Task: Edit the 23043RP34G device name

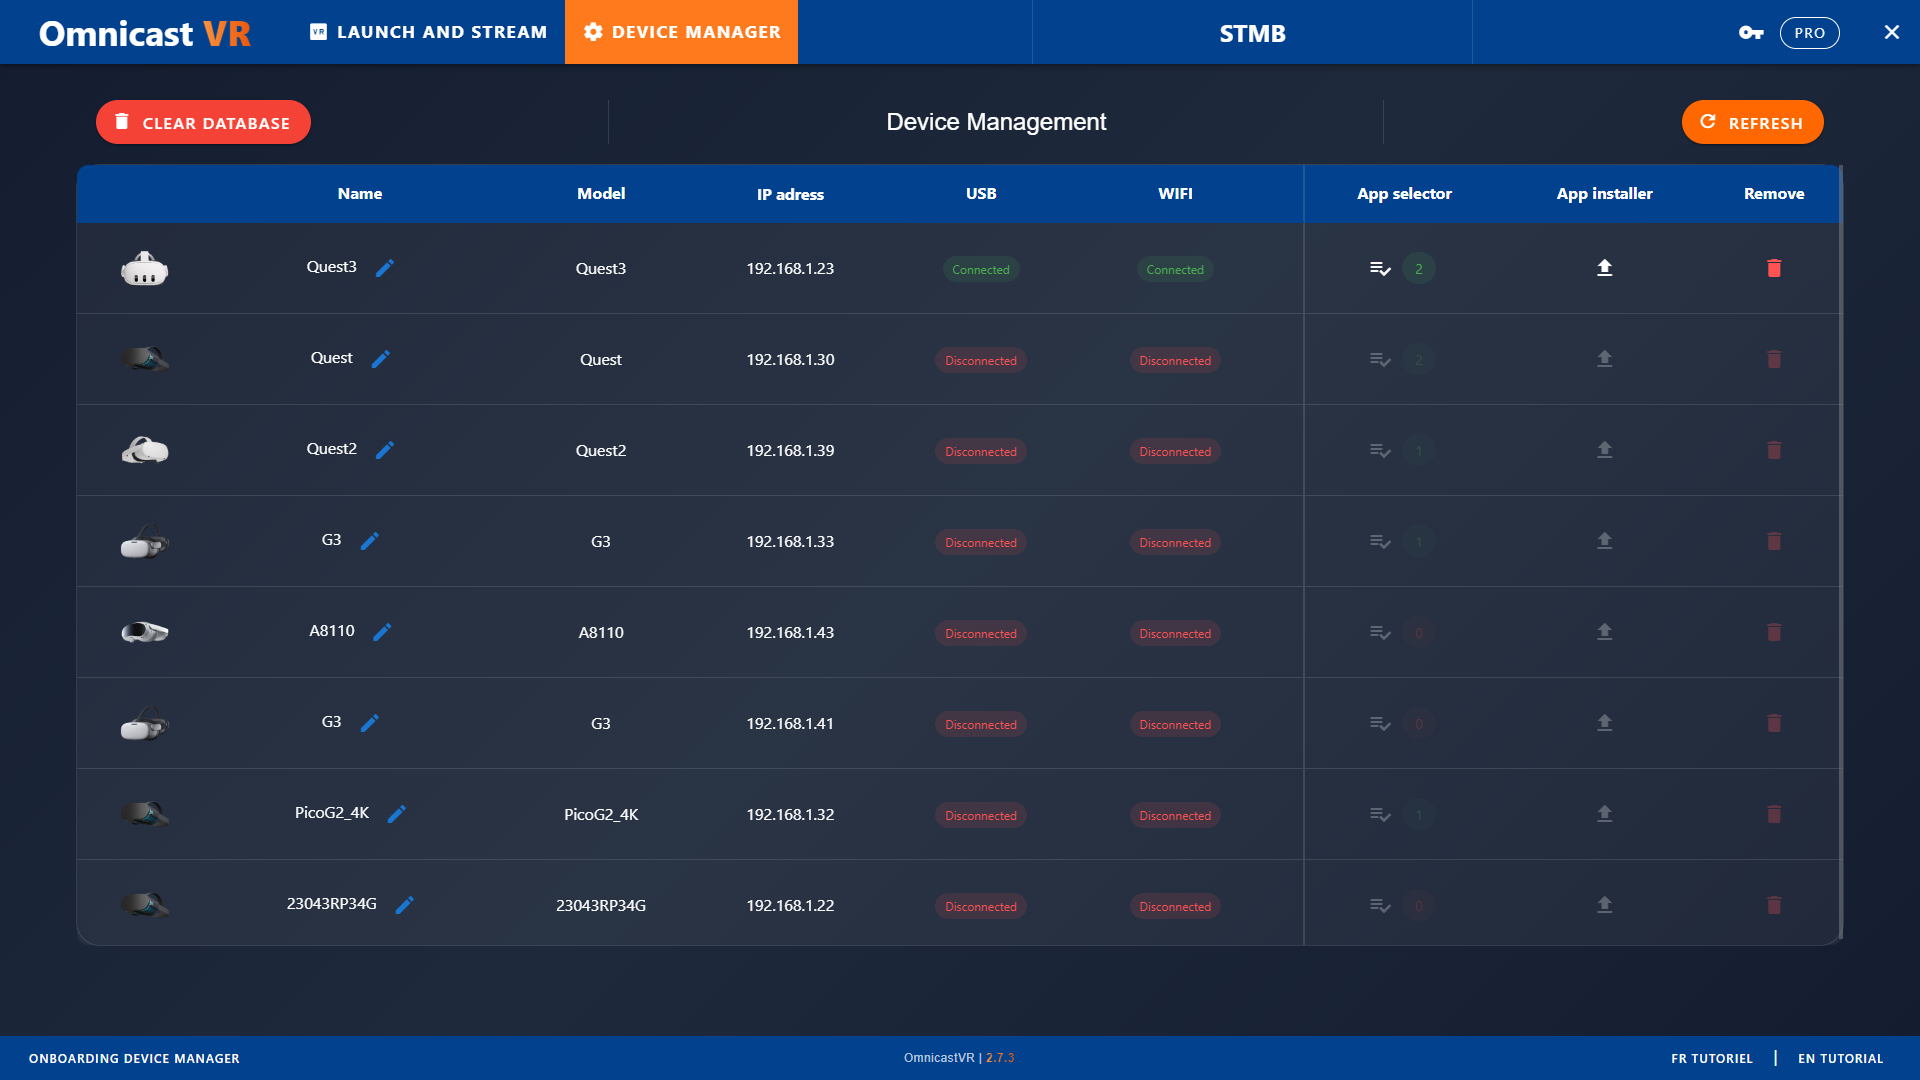Action: (405, 905)
